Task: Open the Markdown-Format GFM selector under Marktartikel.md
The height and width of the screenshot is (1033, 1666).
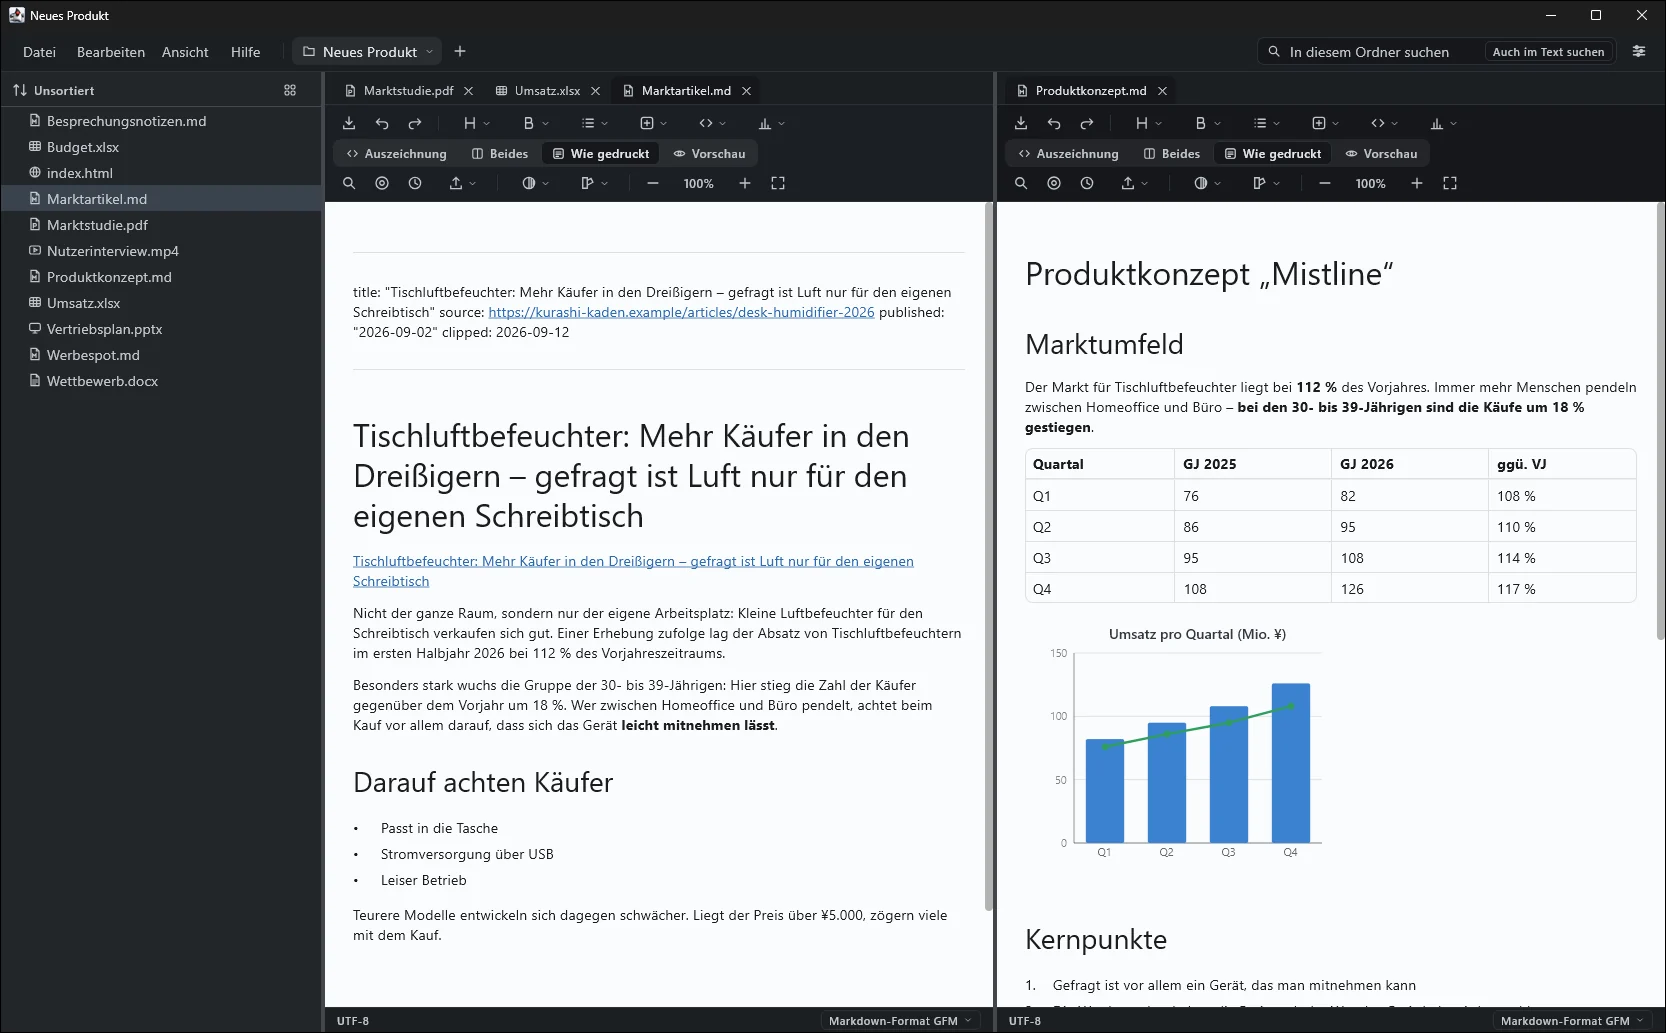Action: (900, 1021)
